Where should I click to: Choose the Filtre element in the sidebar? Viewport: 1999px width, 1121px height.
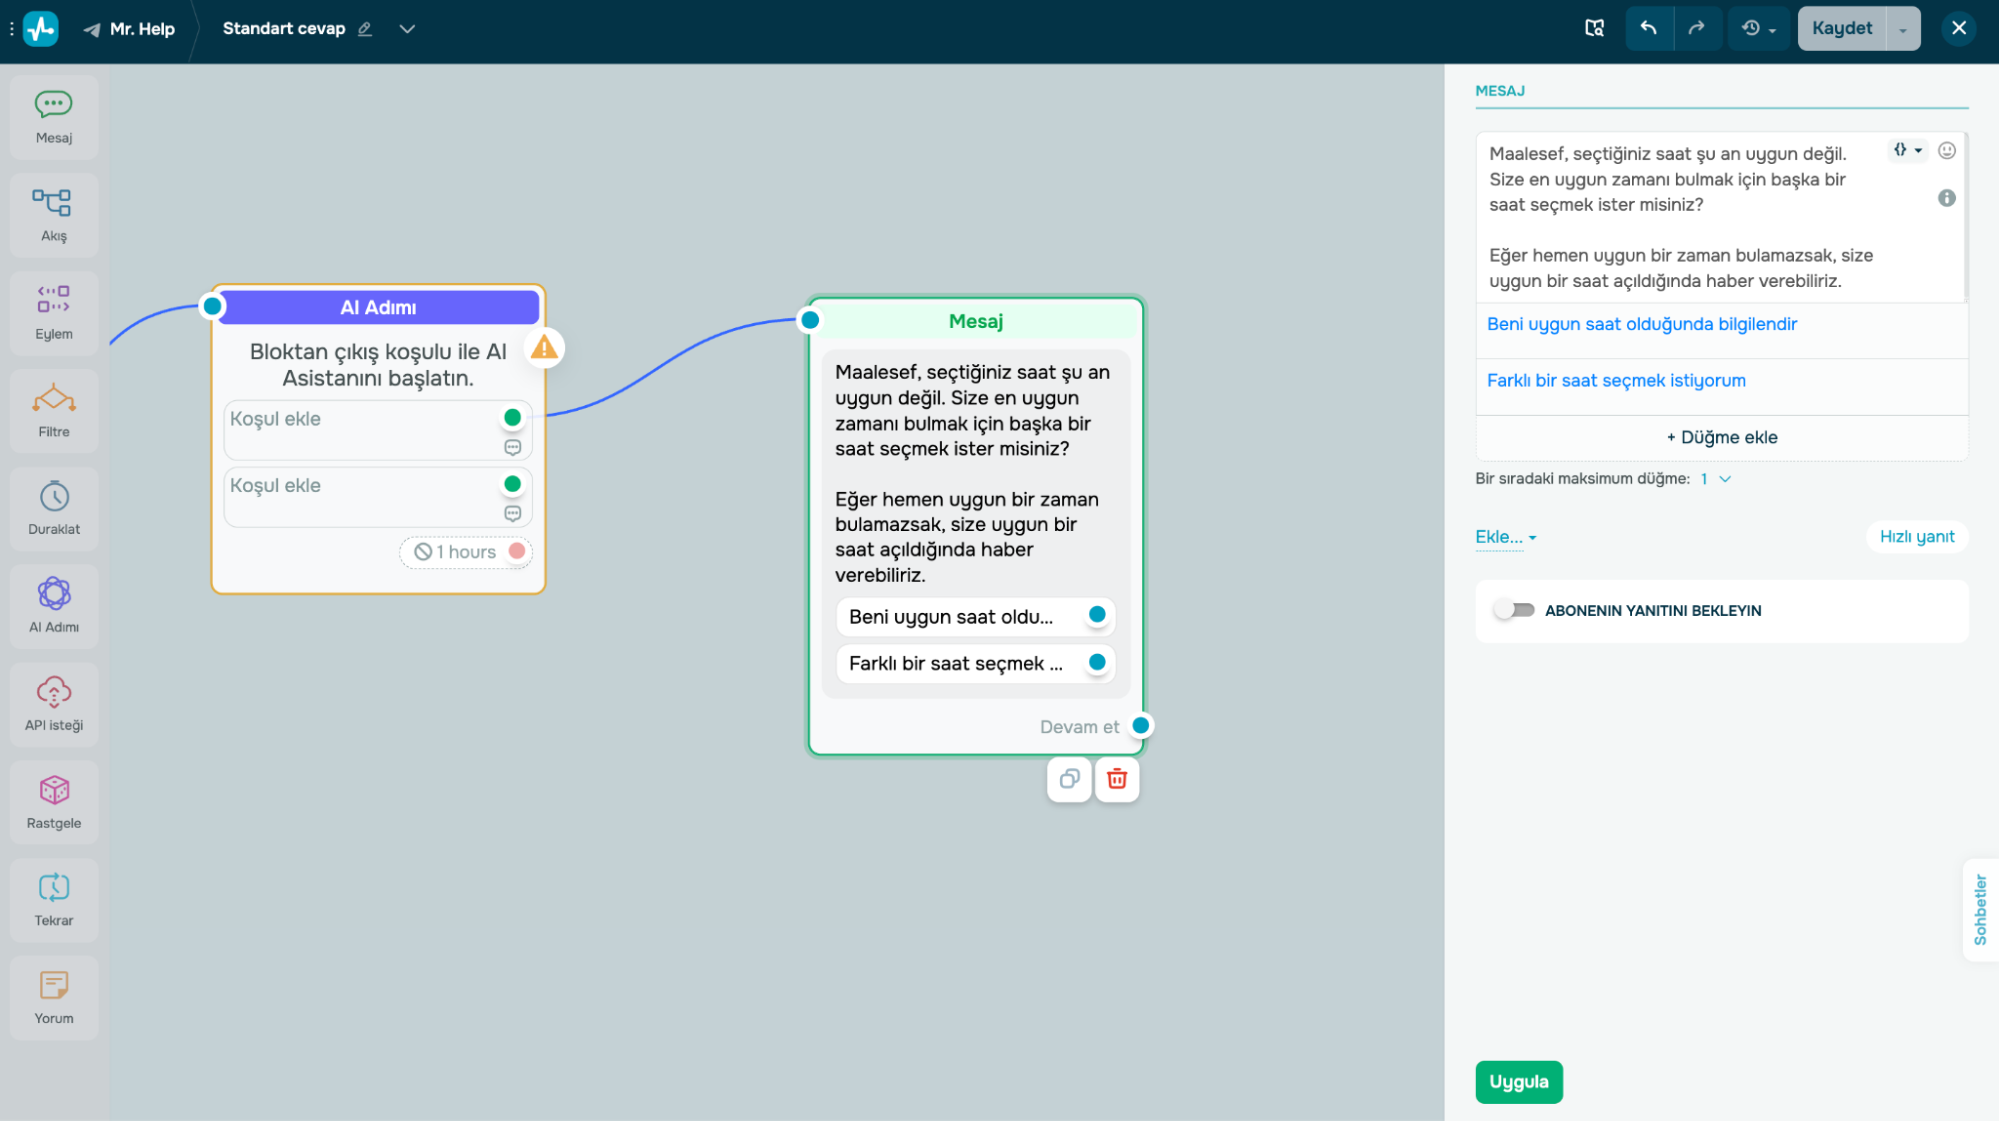54,411
